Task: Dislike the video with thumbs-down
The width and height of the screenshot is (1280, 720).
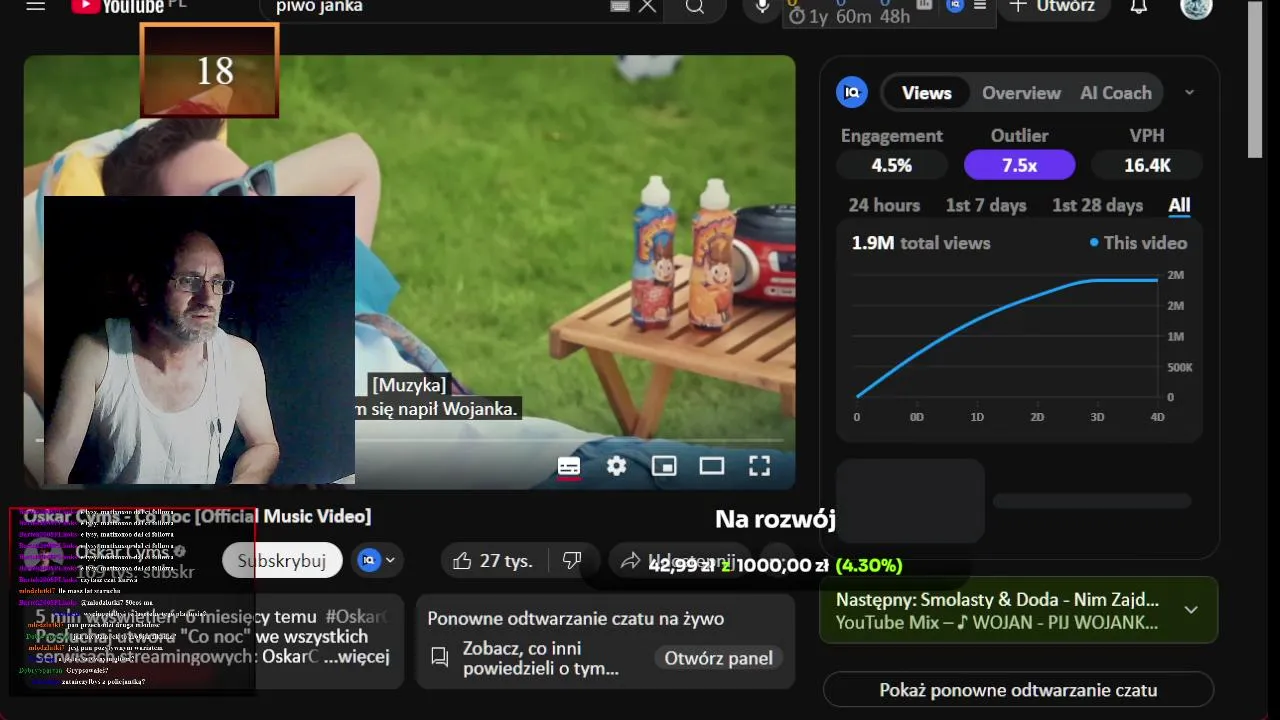Action: pos(572,561)
